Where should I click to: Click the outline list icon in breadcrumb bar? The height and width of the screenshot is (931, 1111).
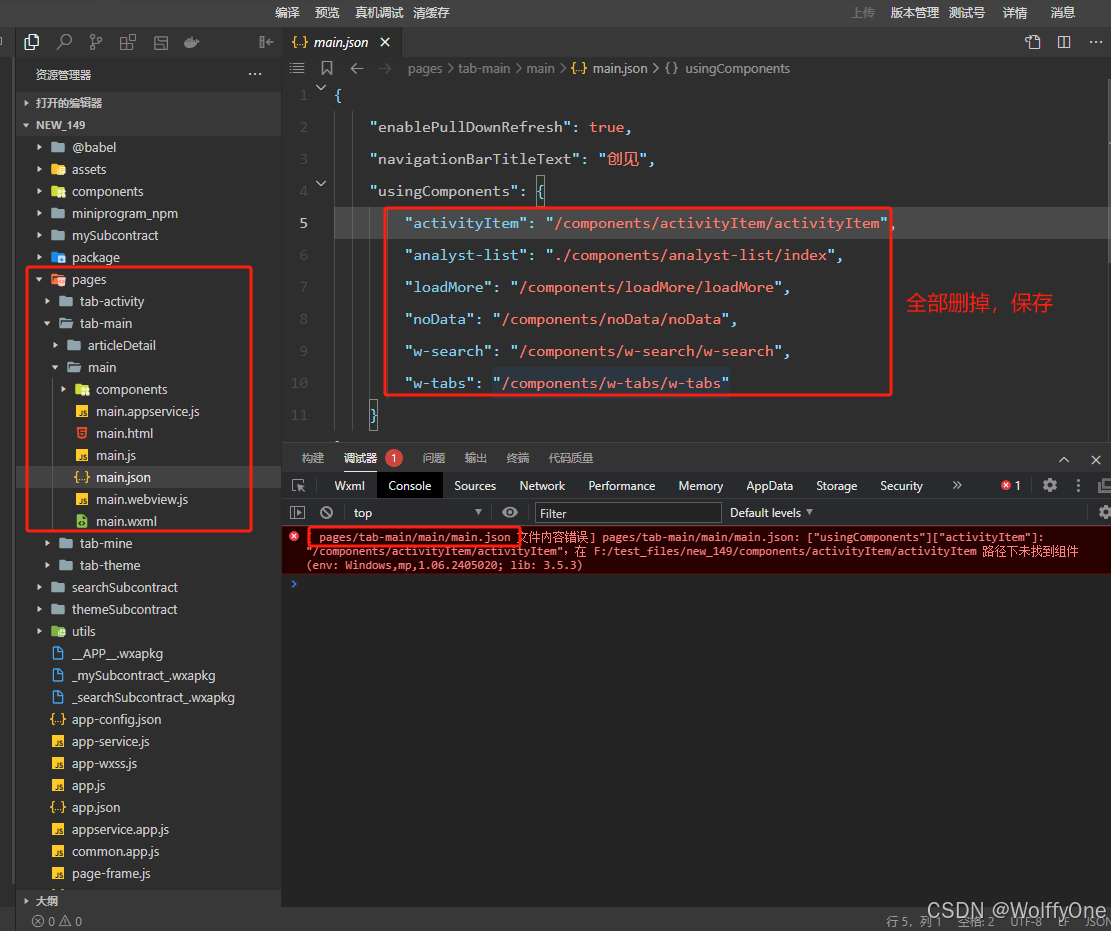pos(297,68)
